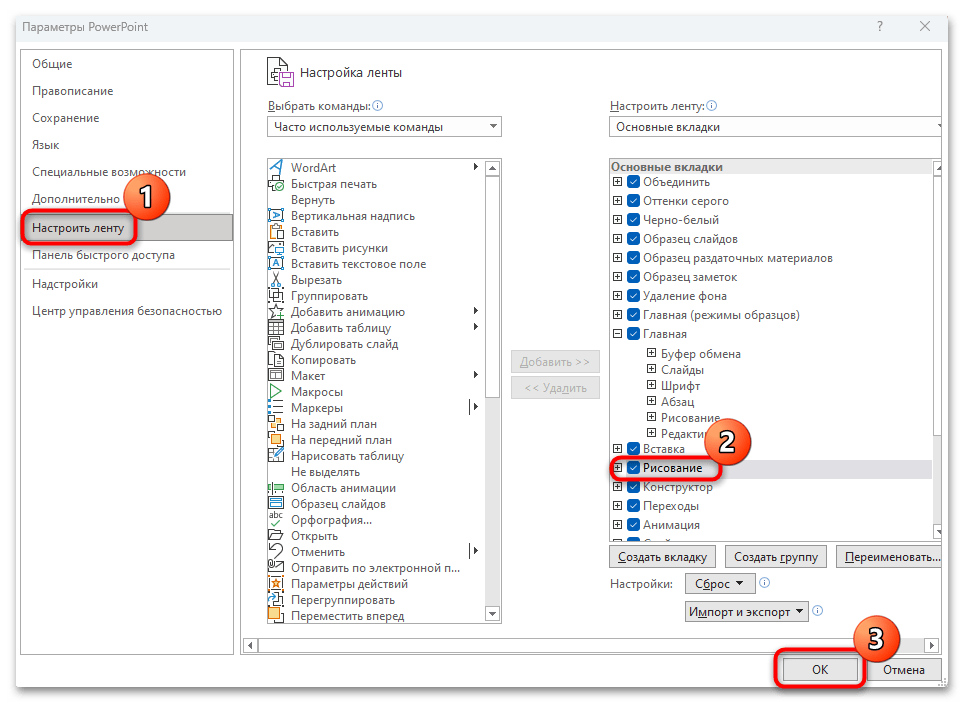Toggle the Оттенки серого checkbox

[x=633, y=201]
